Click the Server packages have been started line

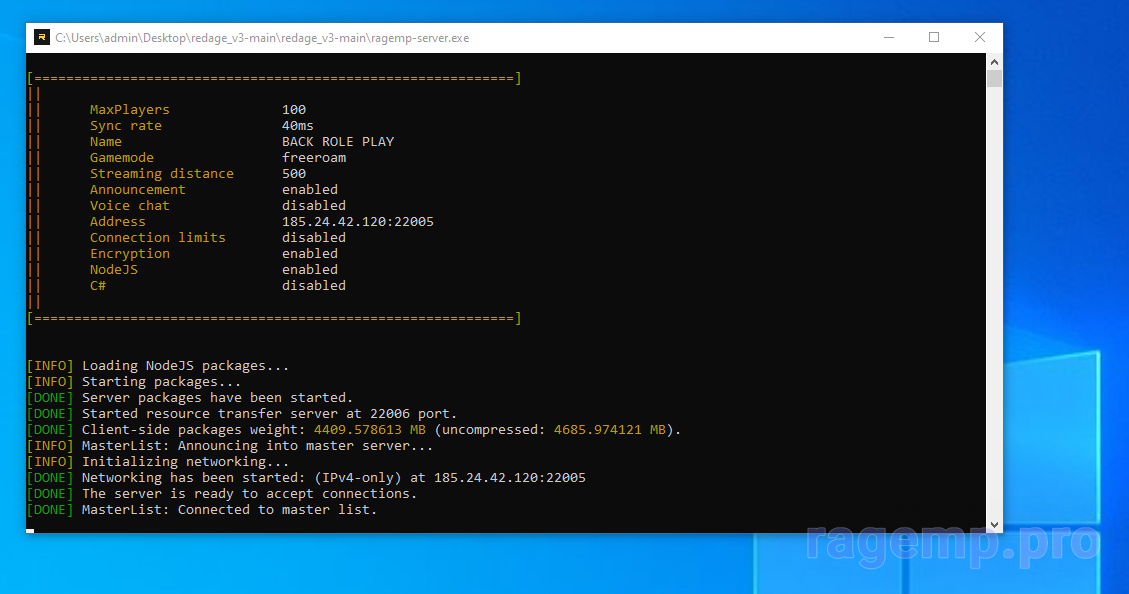click(190, 397)
